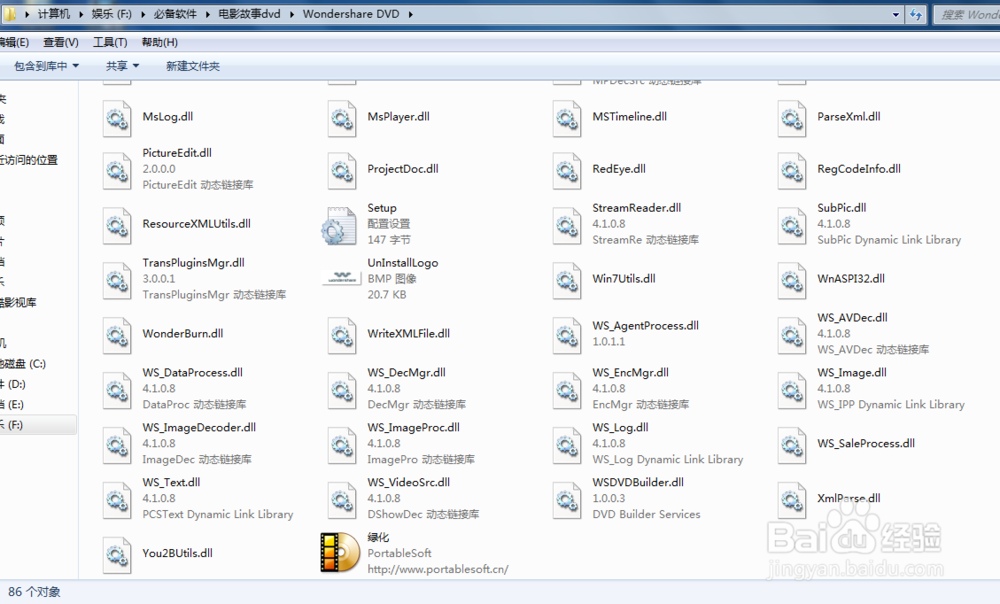
Task: Click the WS_Log.dll file name
Action: [x=620, y=427]
